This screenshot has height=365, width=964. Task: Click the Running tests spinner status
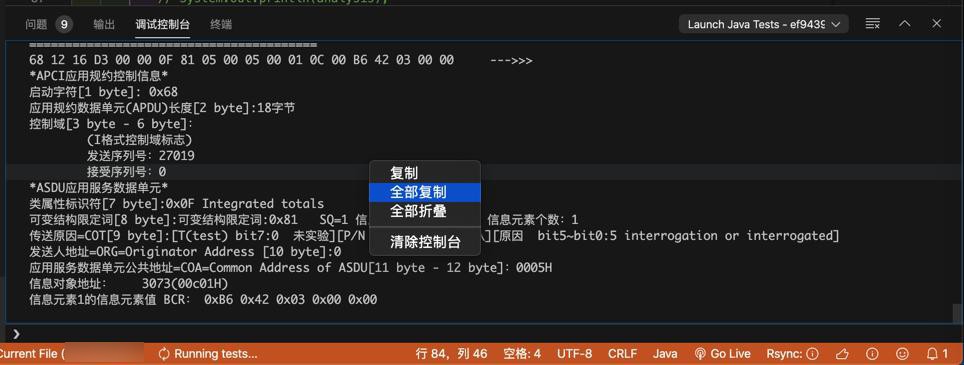pyautogui.click(x=207, y=354)
